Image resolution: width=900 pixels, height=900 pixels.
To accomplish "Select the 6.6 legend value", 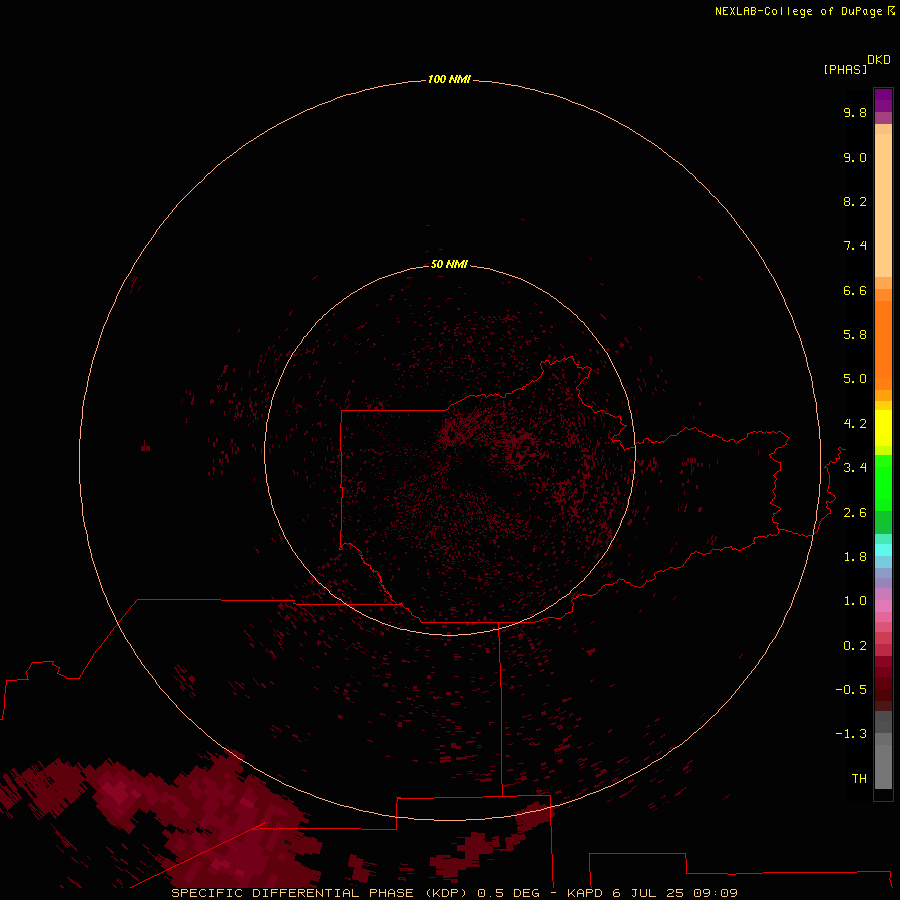I will point(855,291).
